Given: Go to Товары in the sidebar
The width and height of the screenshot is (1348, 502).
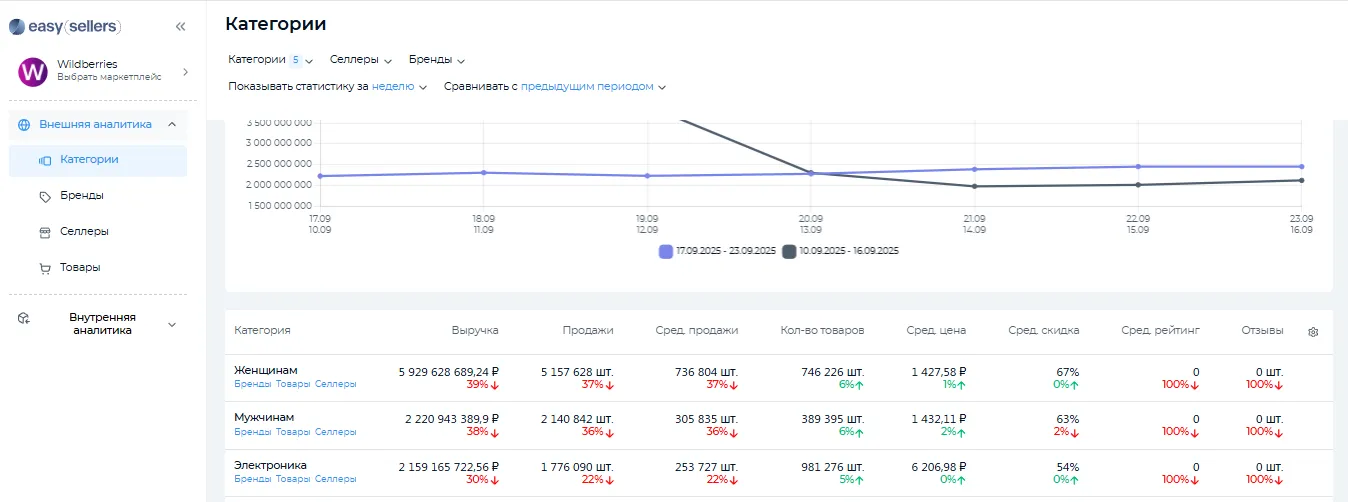Looking at the screenshot, I should tap(80, 268).
